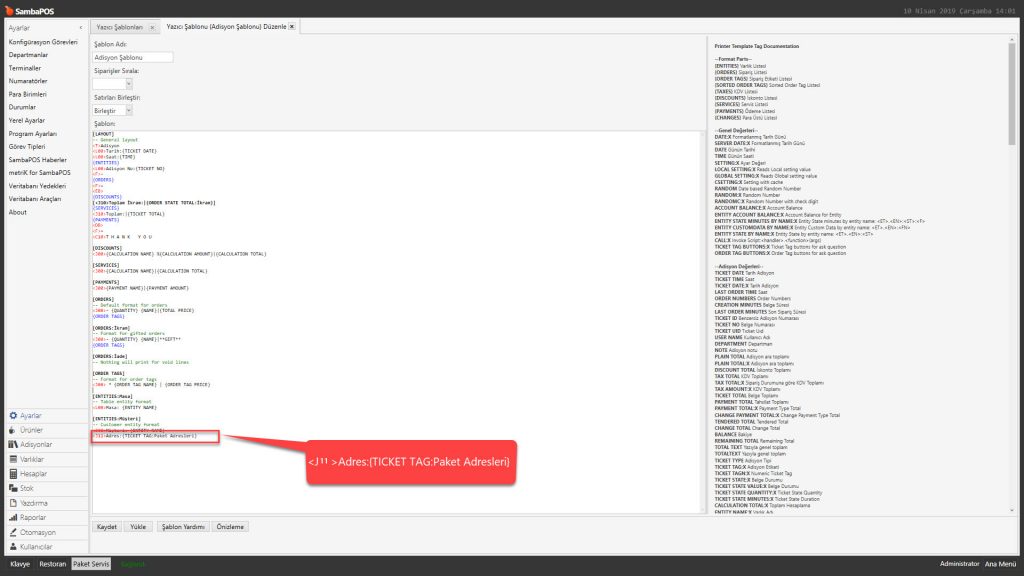Viewport: 1024px width, 576px height.
Task: Click the Önizleme button
Action: [229, 526]
